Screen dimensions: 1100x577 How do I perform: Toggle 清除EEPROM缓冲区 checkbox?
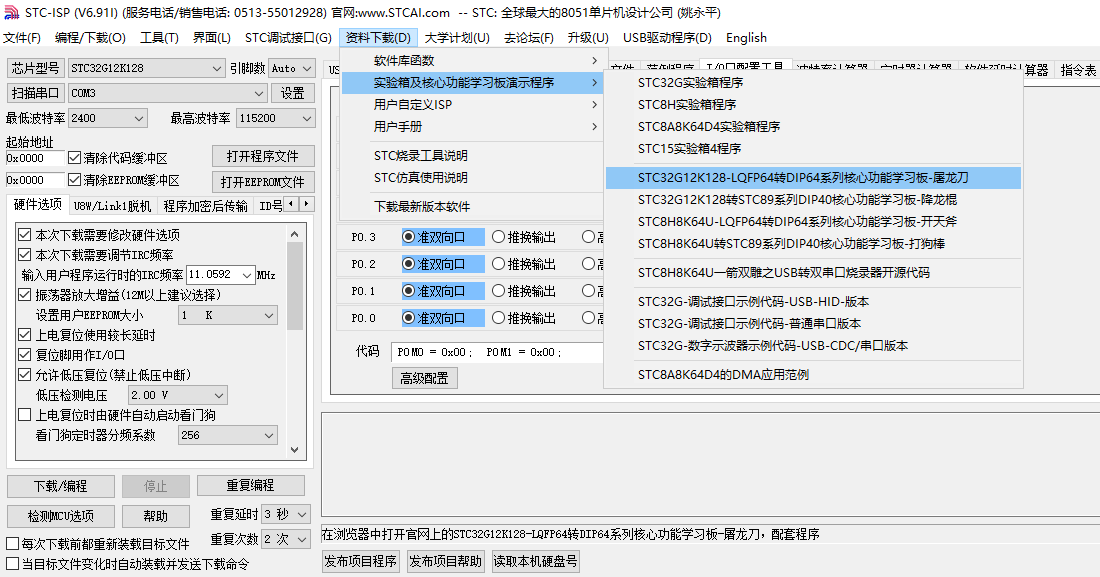pos(74,180)
